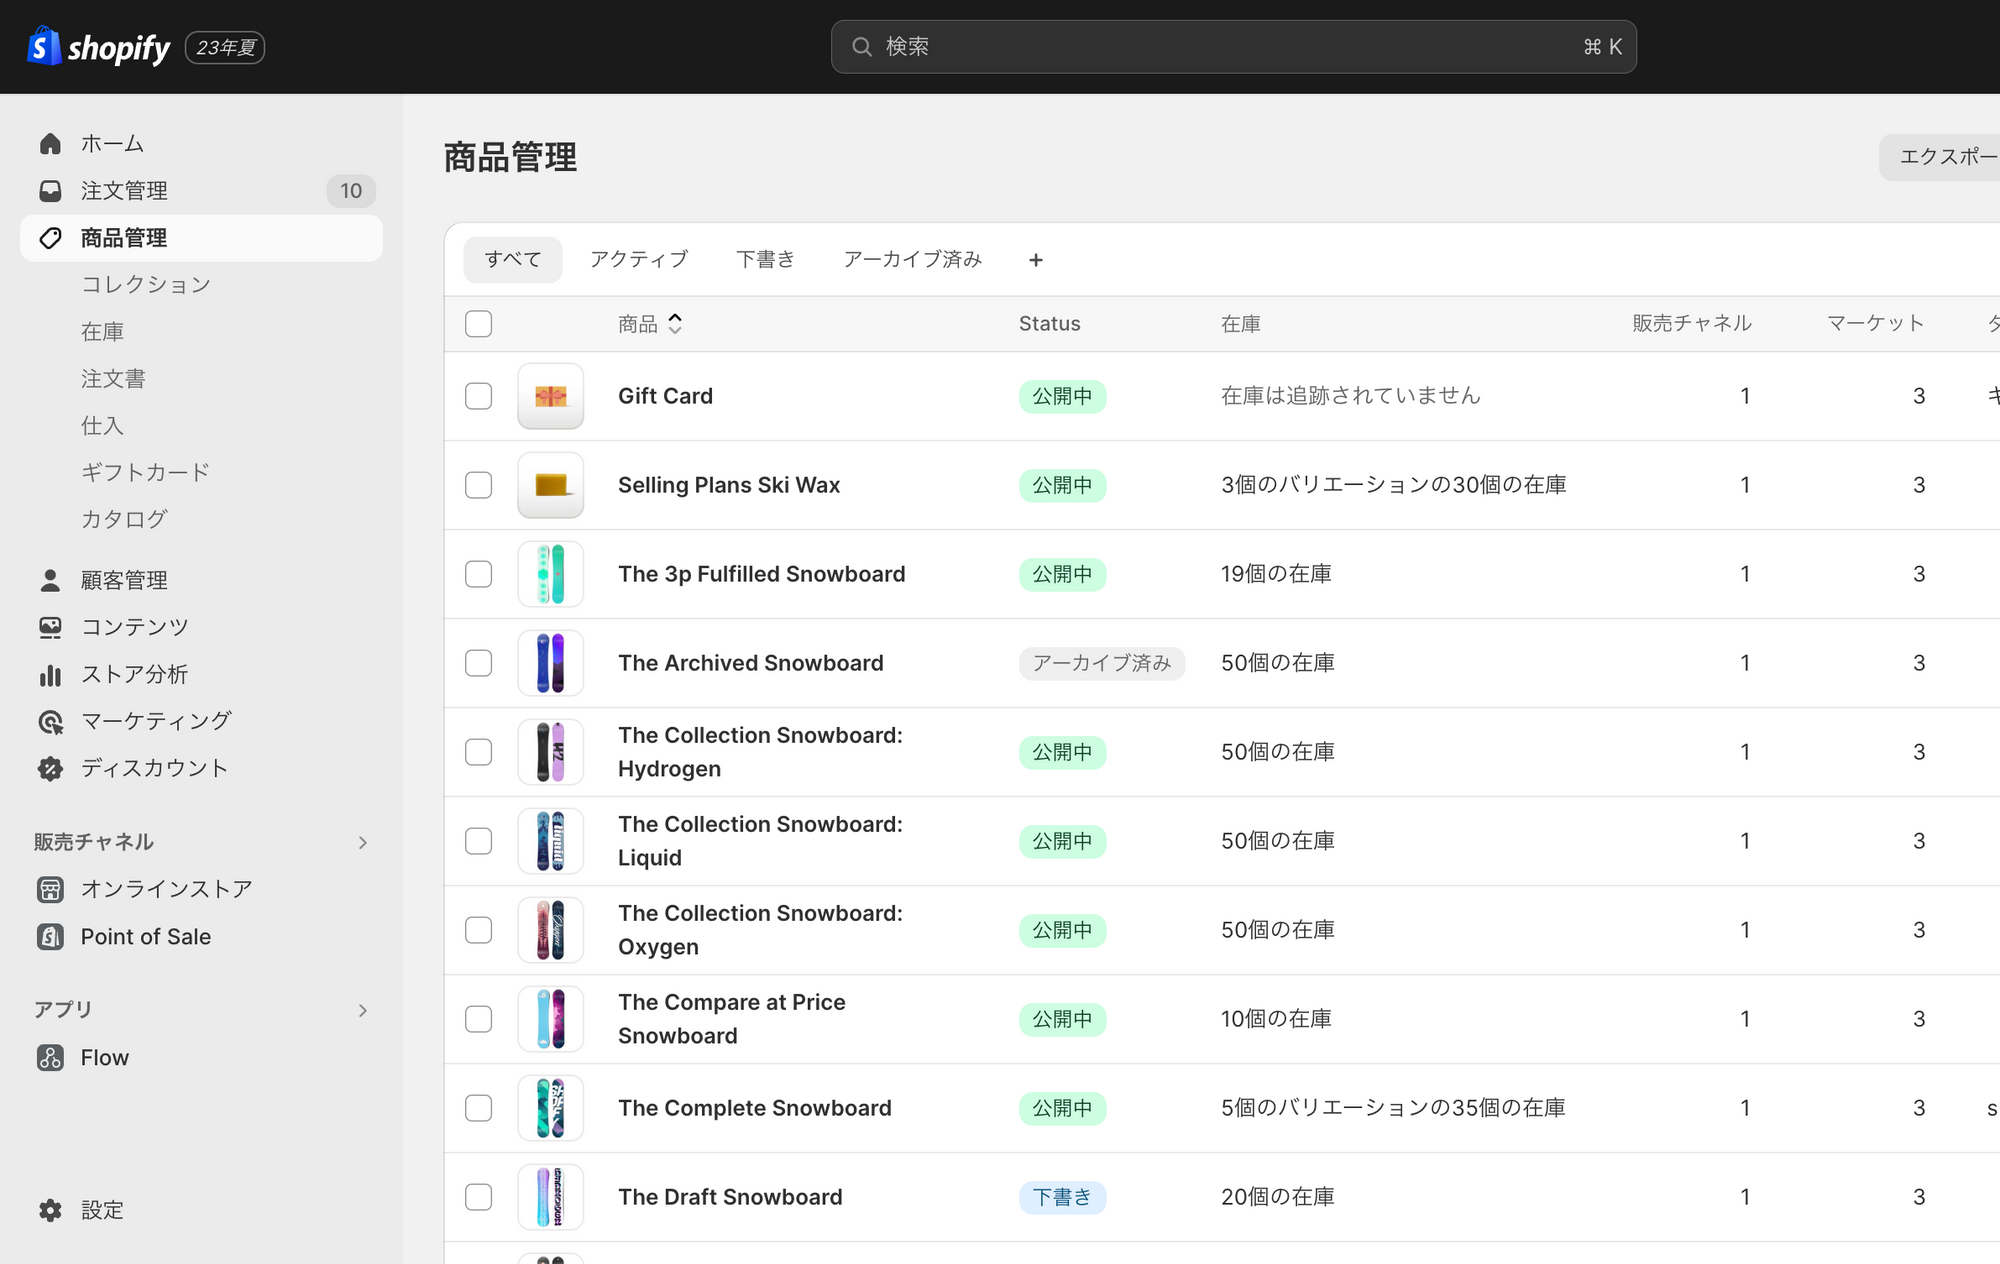Sort by 商品 column arrows

676,324
